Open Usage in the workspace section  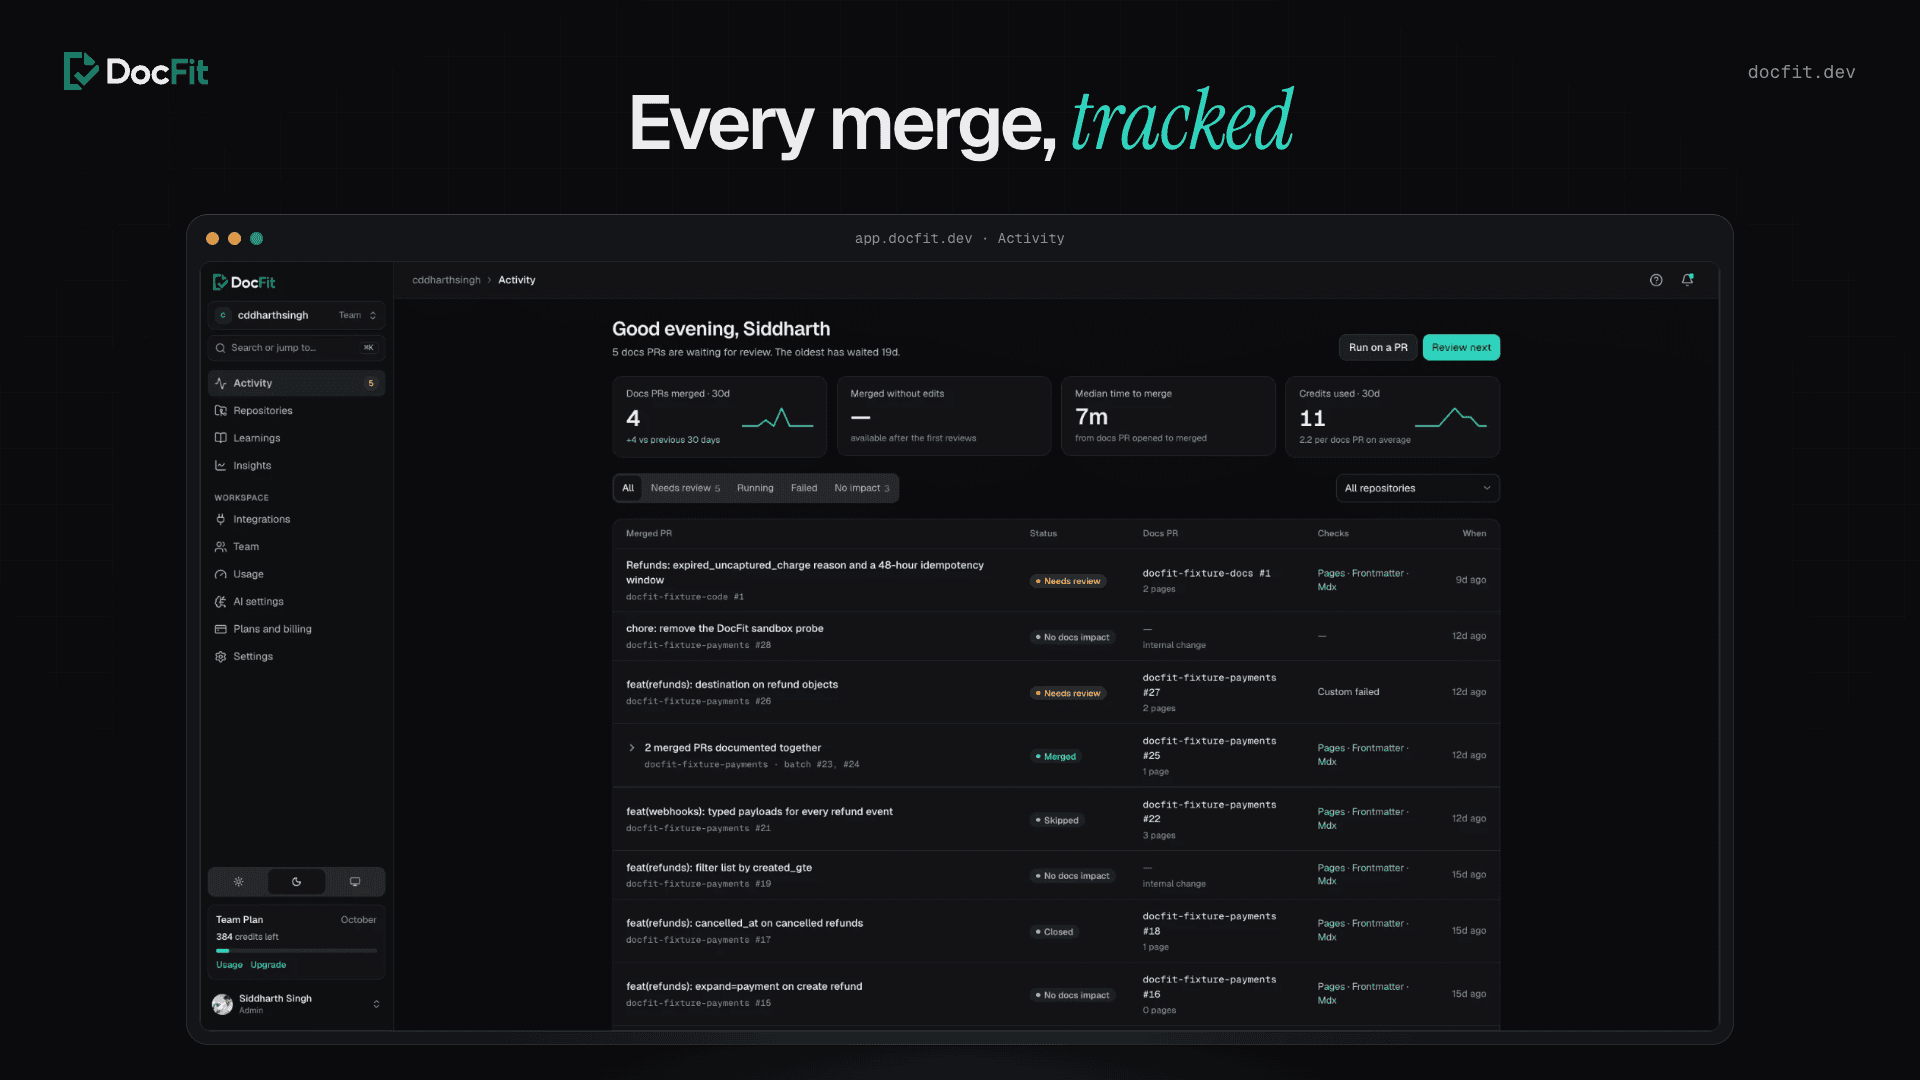296,575
